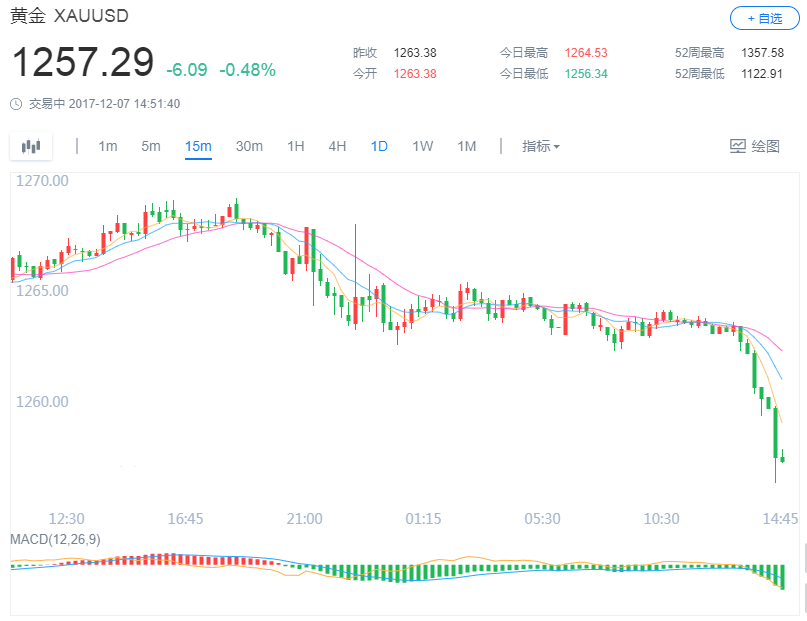Select the 5m interval tab
The image size is (807, 621).
[150, 146]
